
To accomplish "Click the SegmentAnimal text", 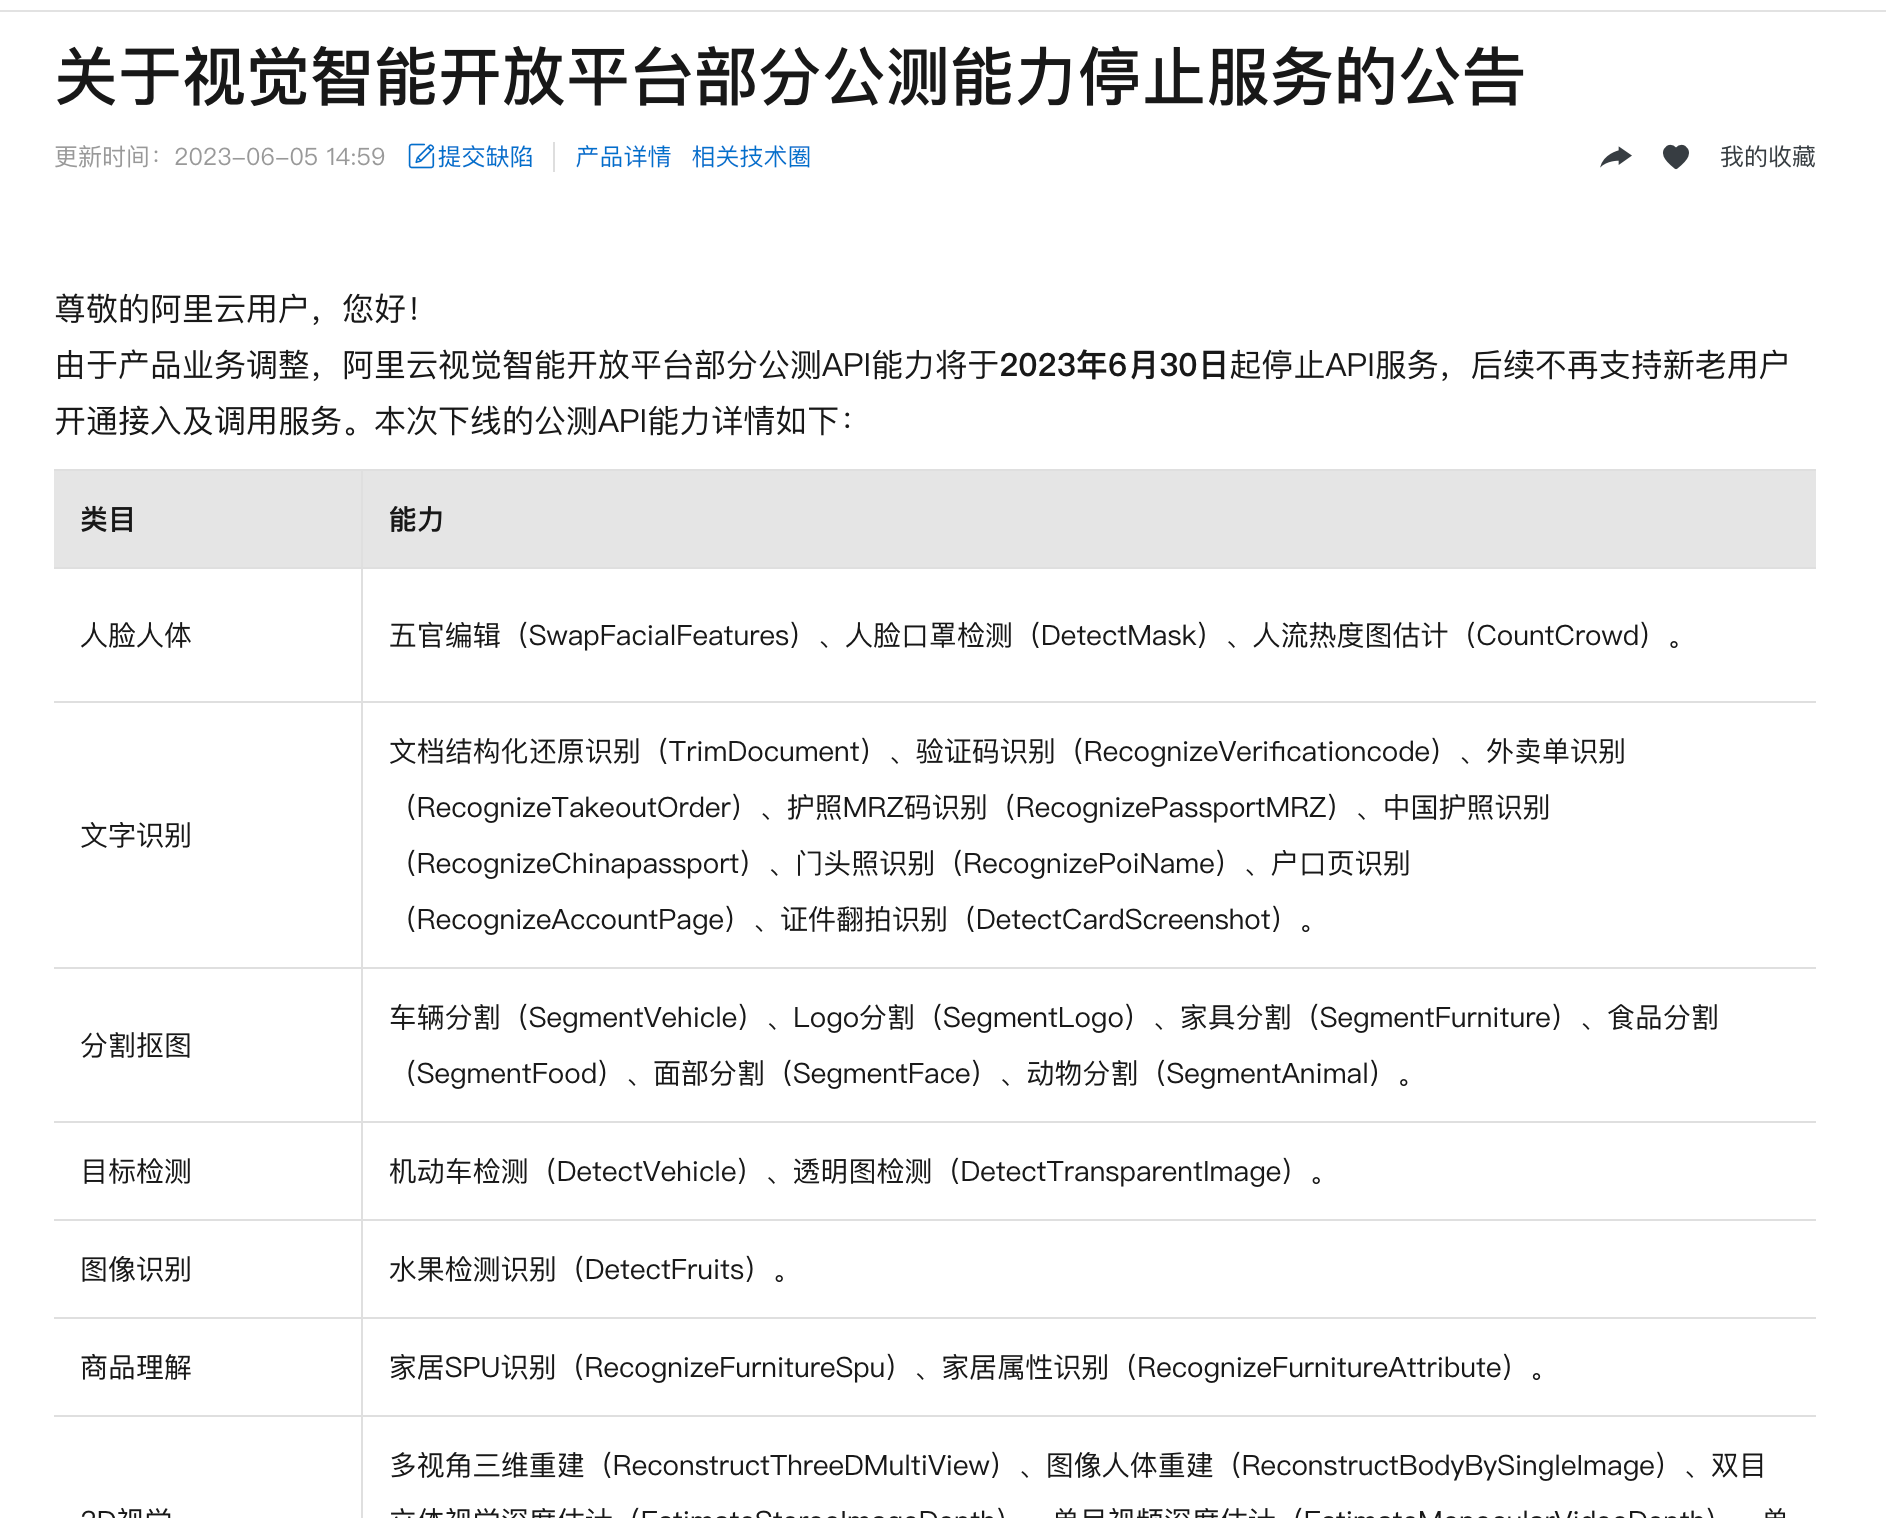I will pyautogui.click(x=1267, y=1073).
